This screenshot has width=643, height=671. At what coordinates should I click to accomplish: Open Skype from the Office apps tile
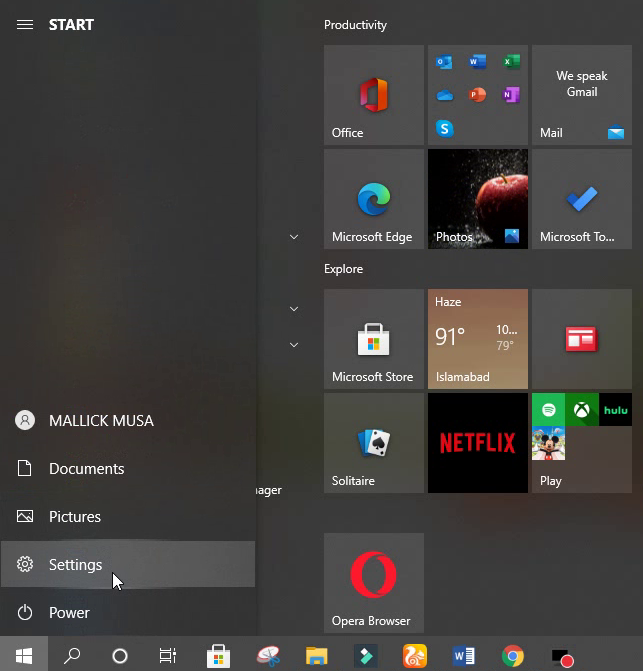click(444, 128)
